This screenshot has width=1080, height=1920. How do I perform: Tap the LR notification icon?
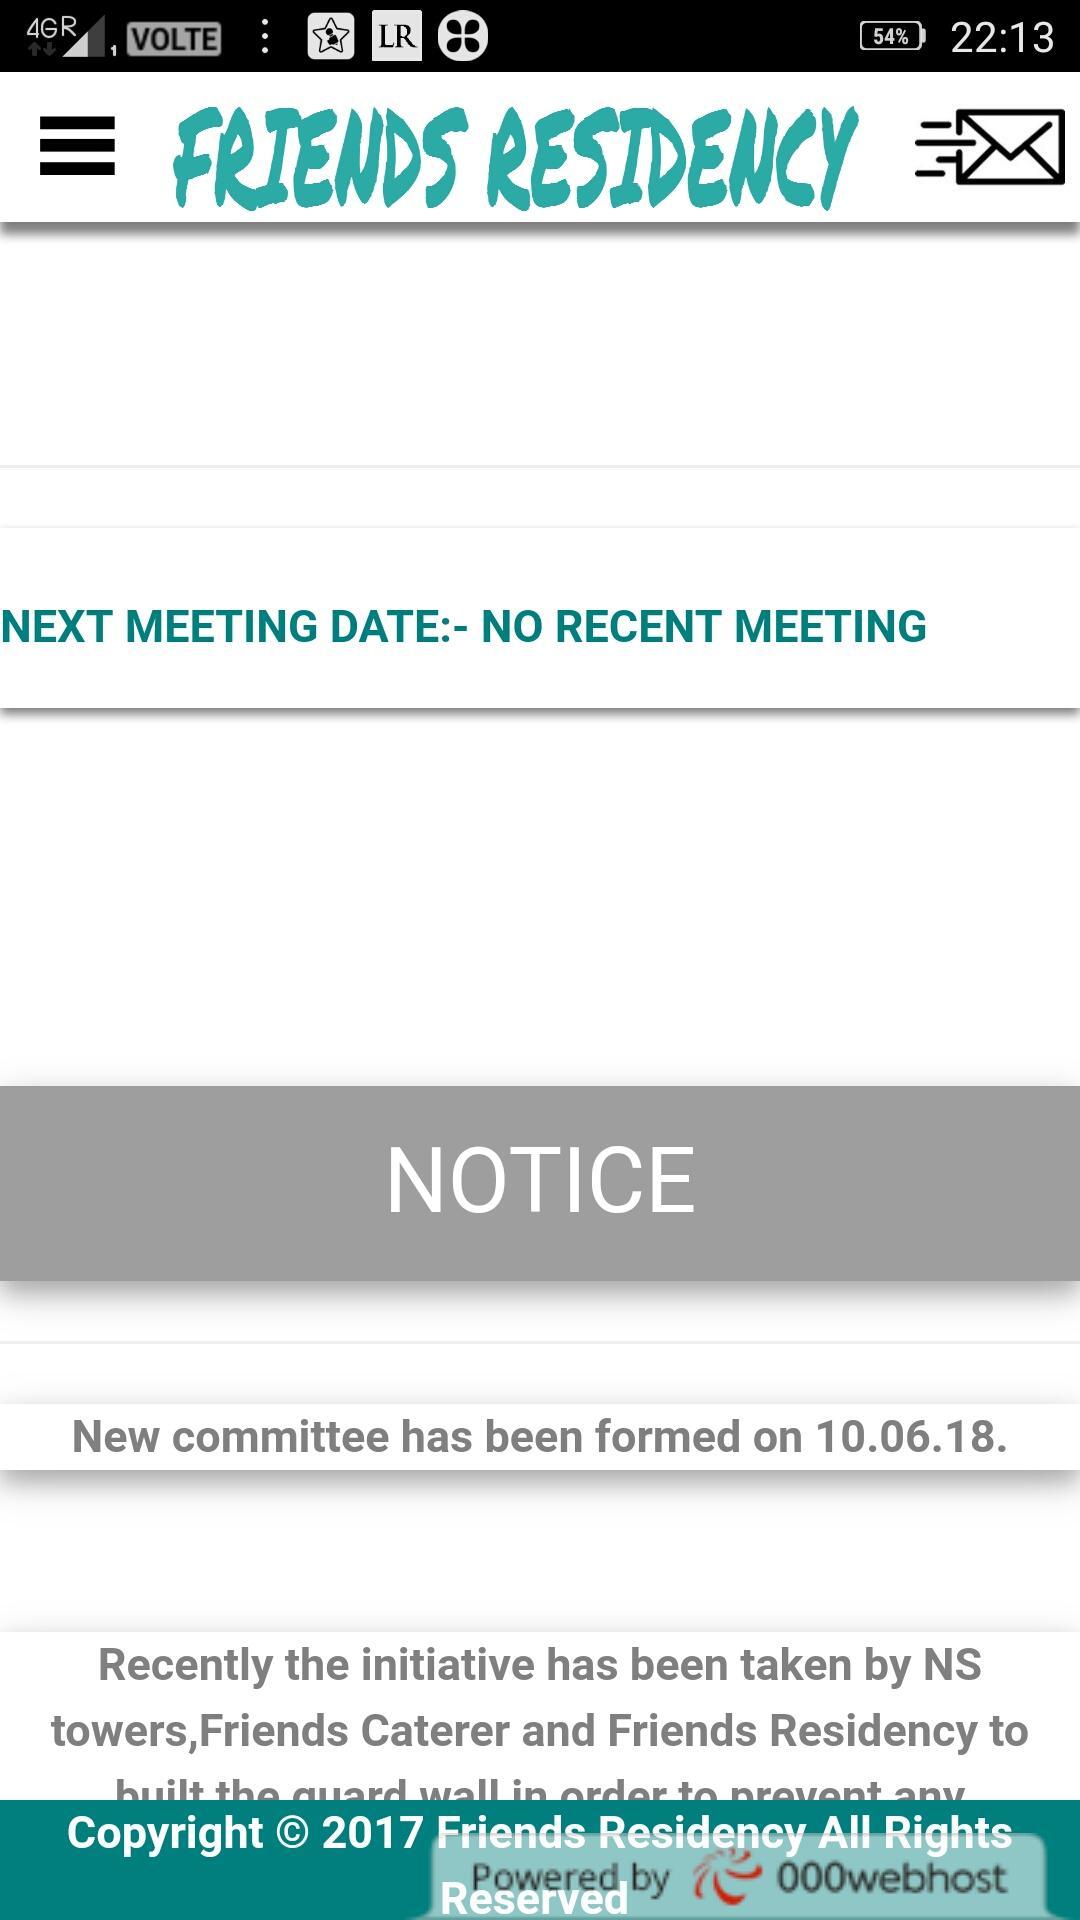pyautogui.click(x=396, y=37)
